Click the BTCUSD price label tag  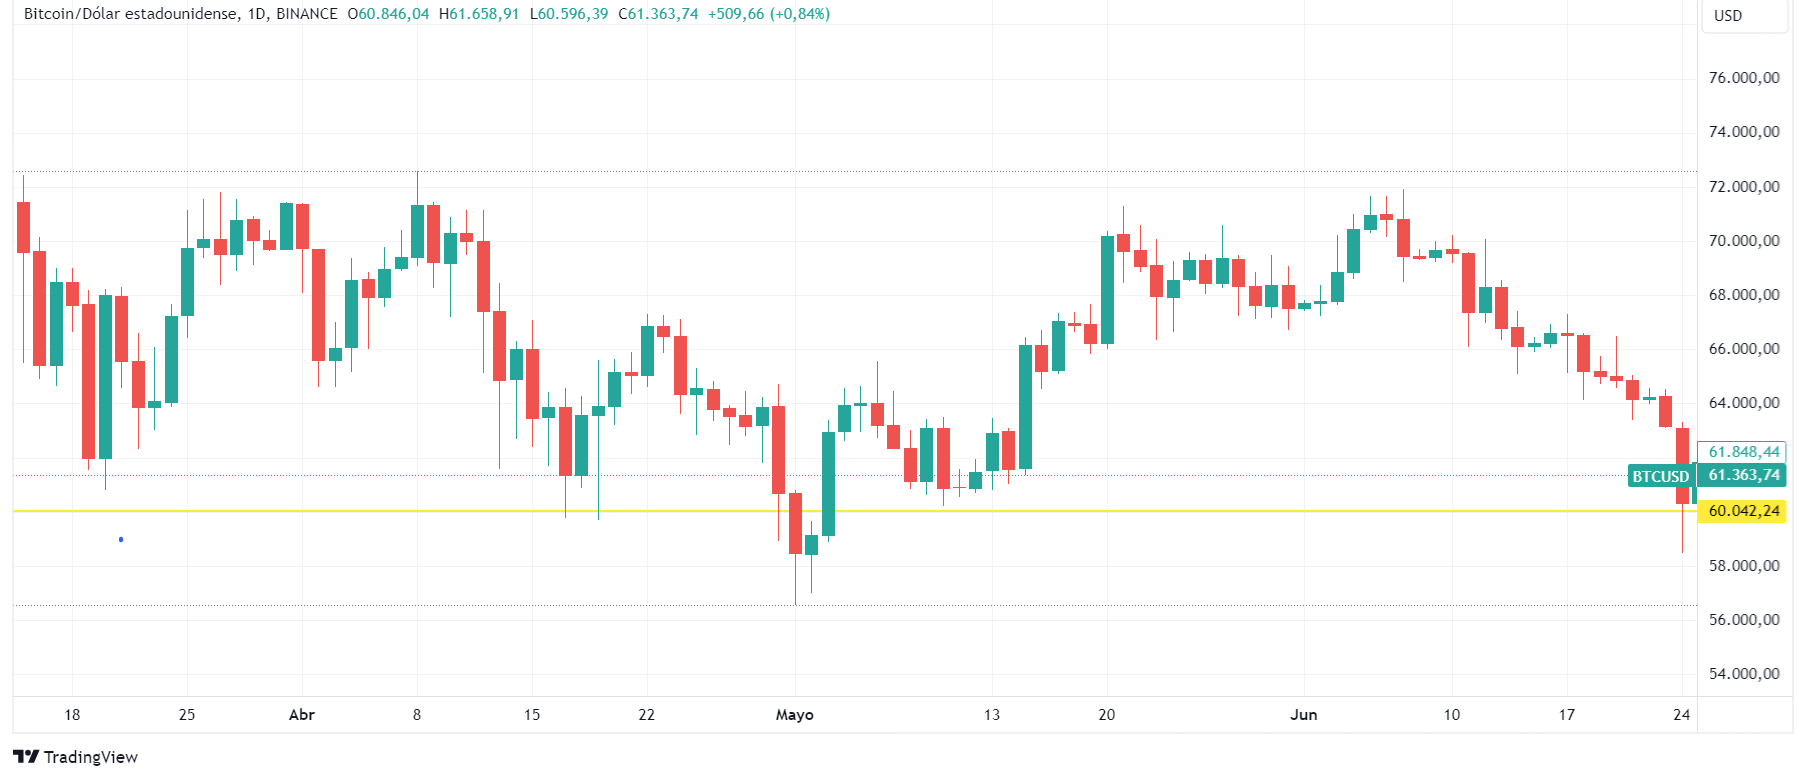tap(1660, 476)
